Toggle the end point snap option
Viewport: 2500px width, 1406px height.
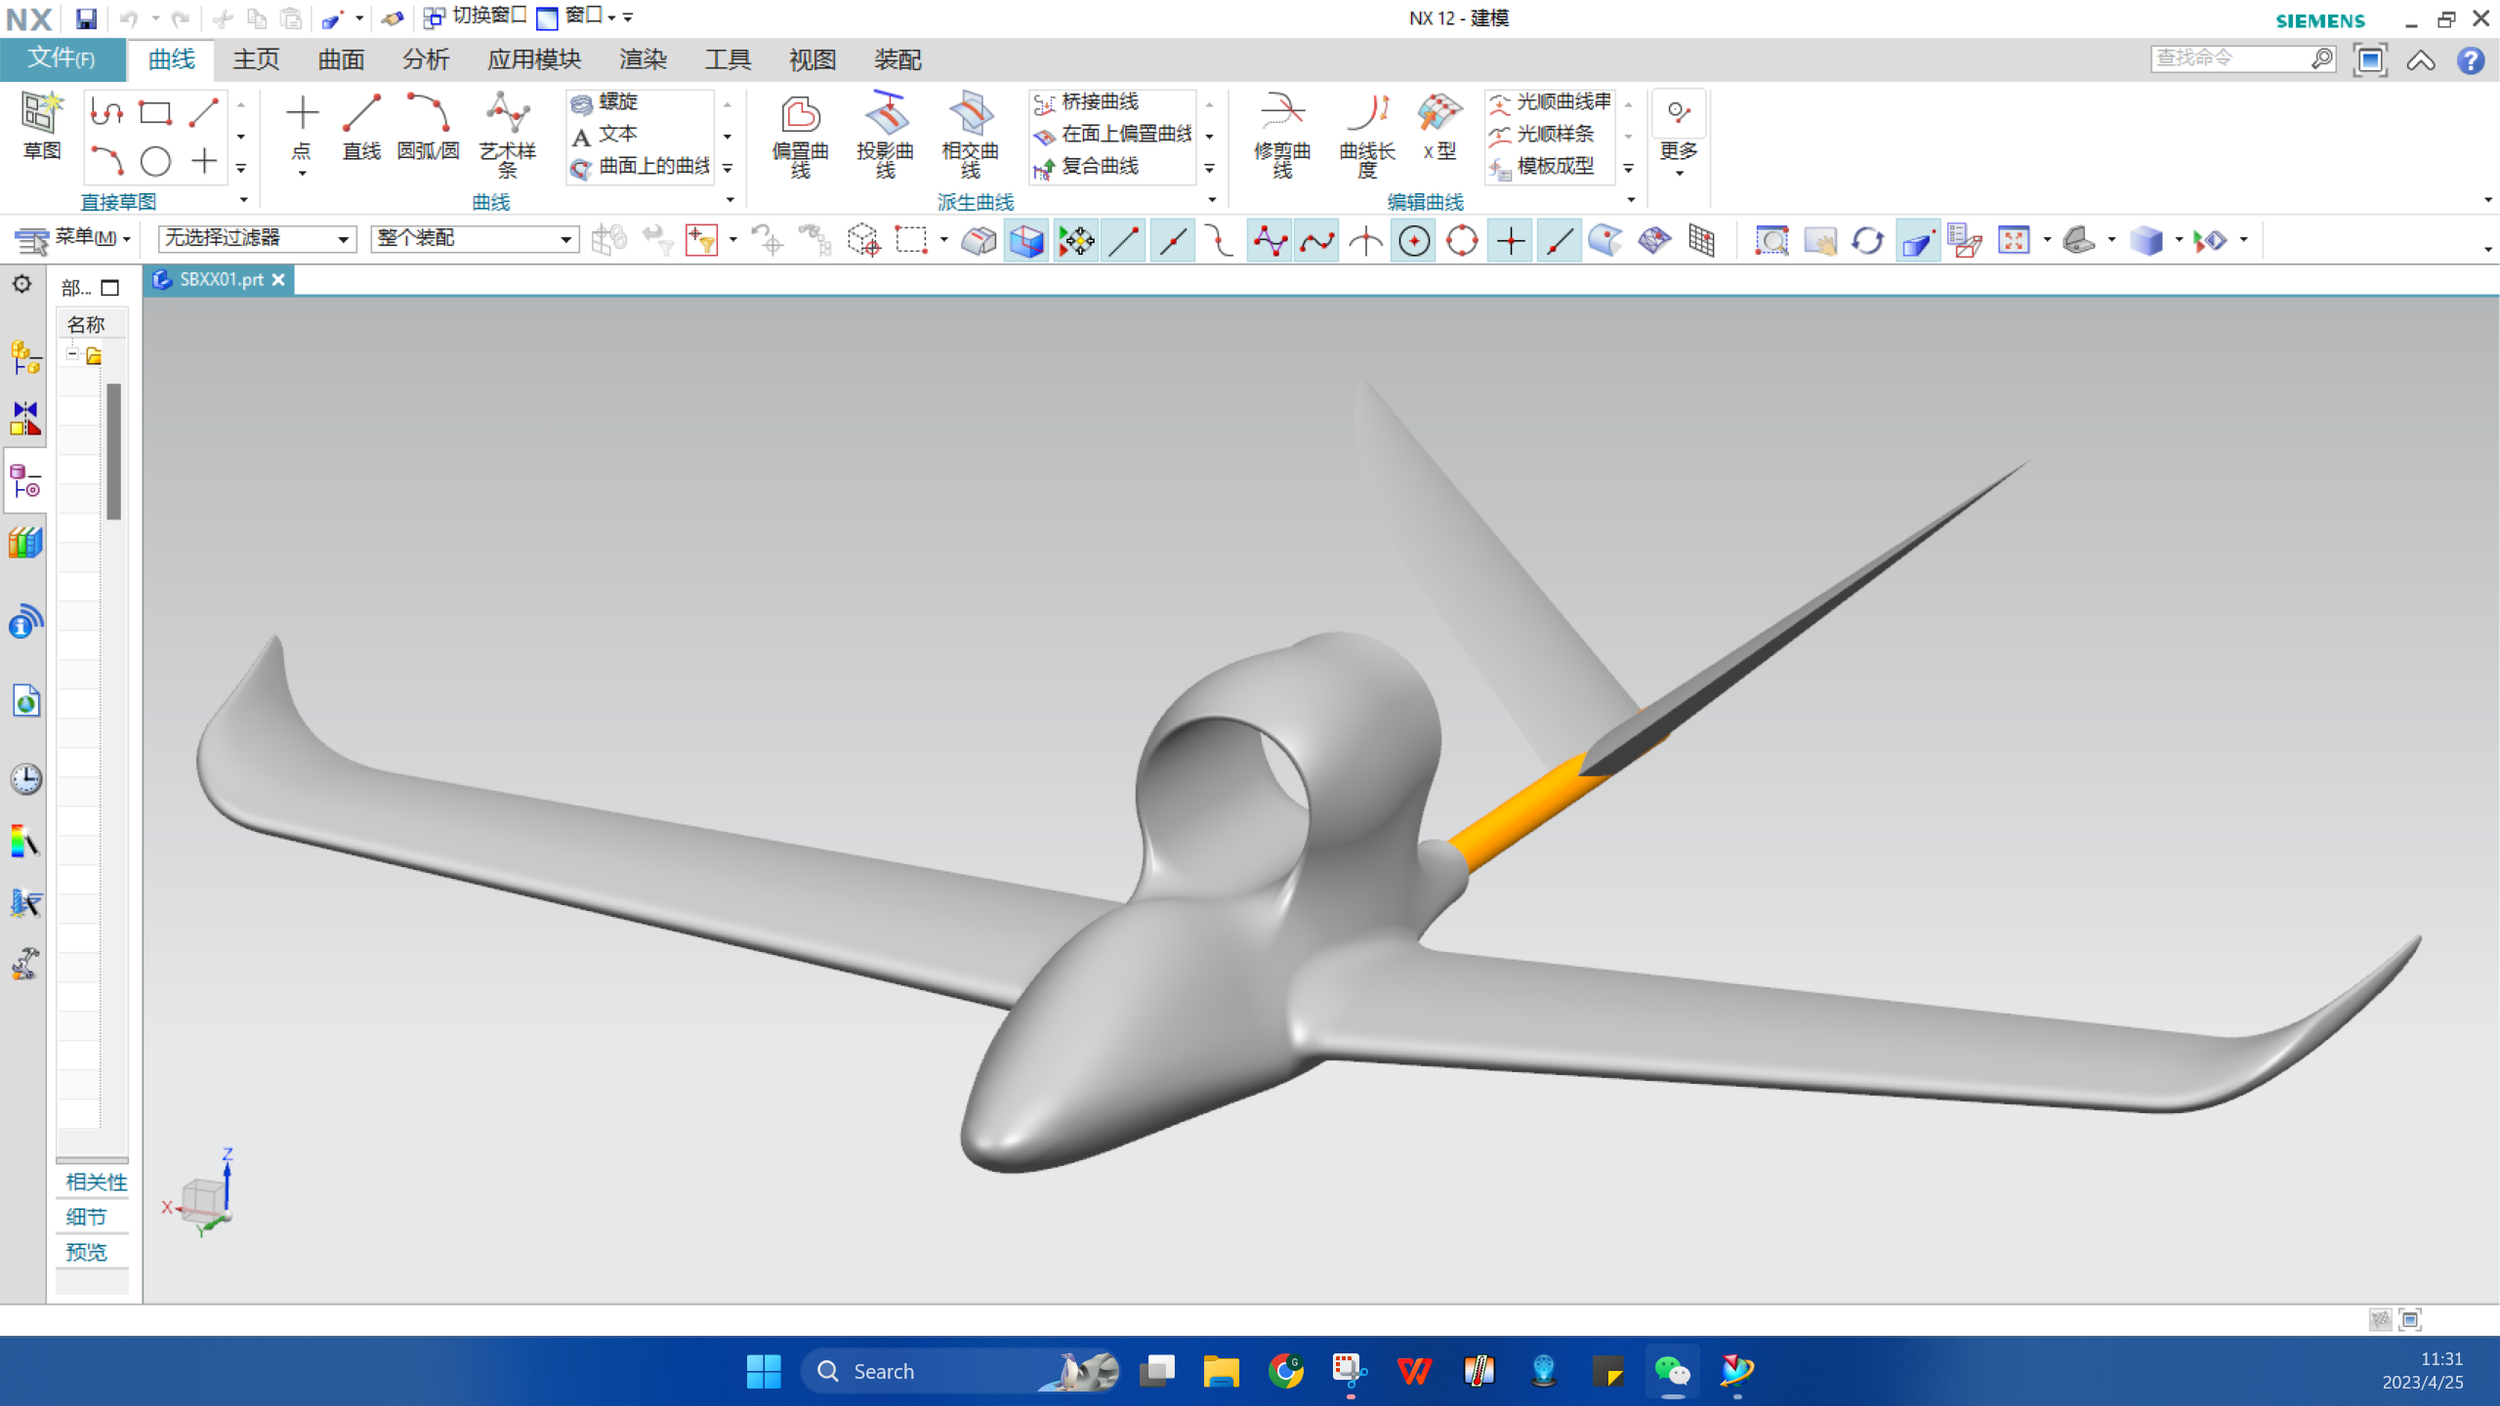click(1124, 241)
